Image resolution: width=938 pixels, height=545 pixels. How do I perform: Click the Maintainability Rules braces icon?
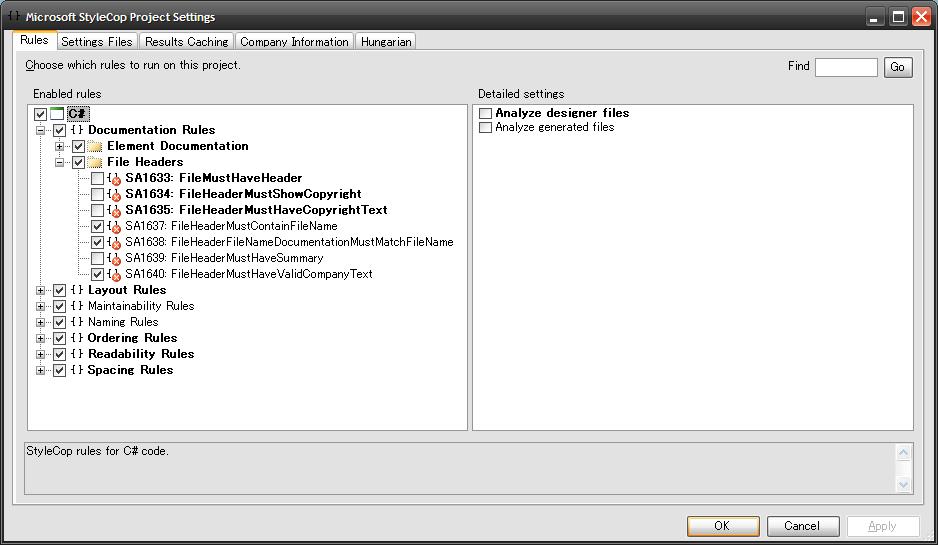[77, 306]
